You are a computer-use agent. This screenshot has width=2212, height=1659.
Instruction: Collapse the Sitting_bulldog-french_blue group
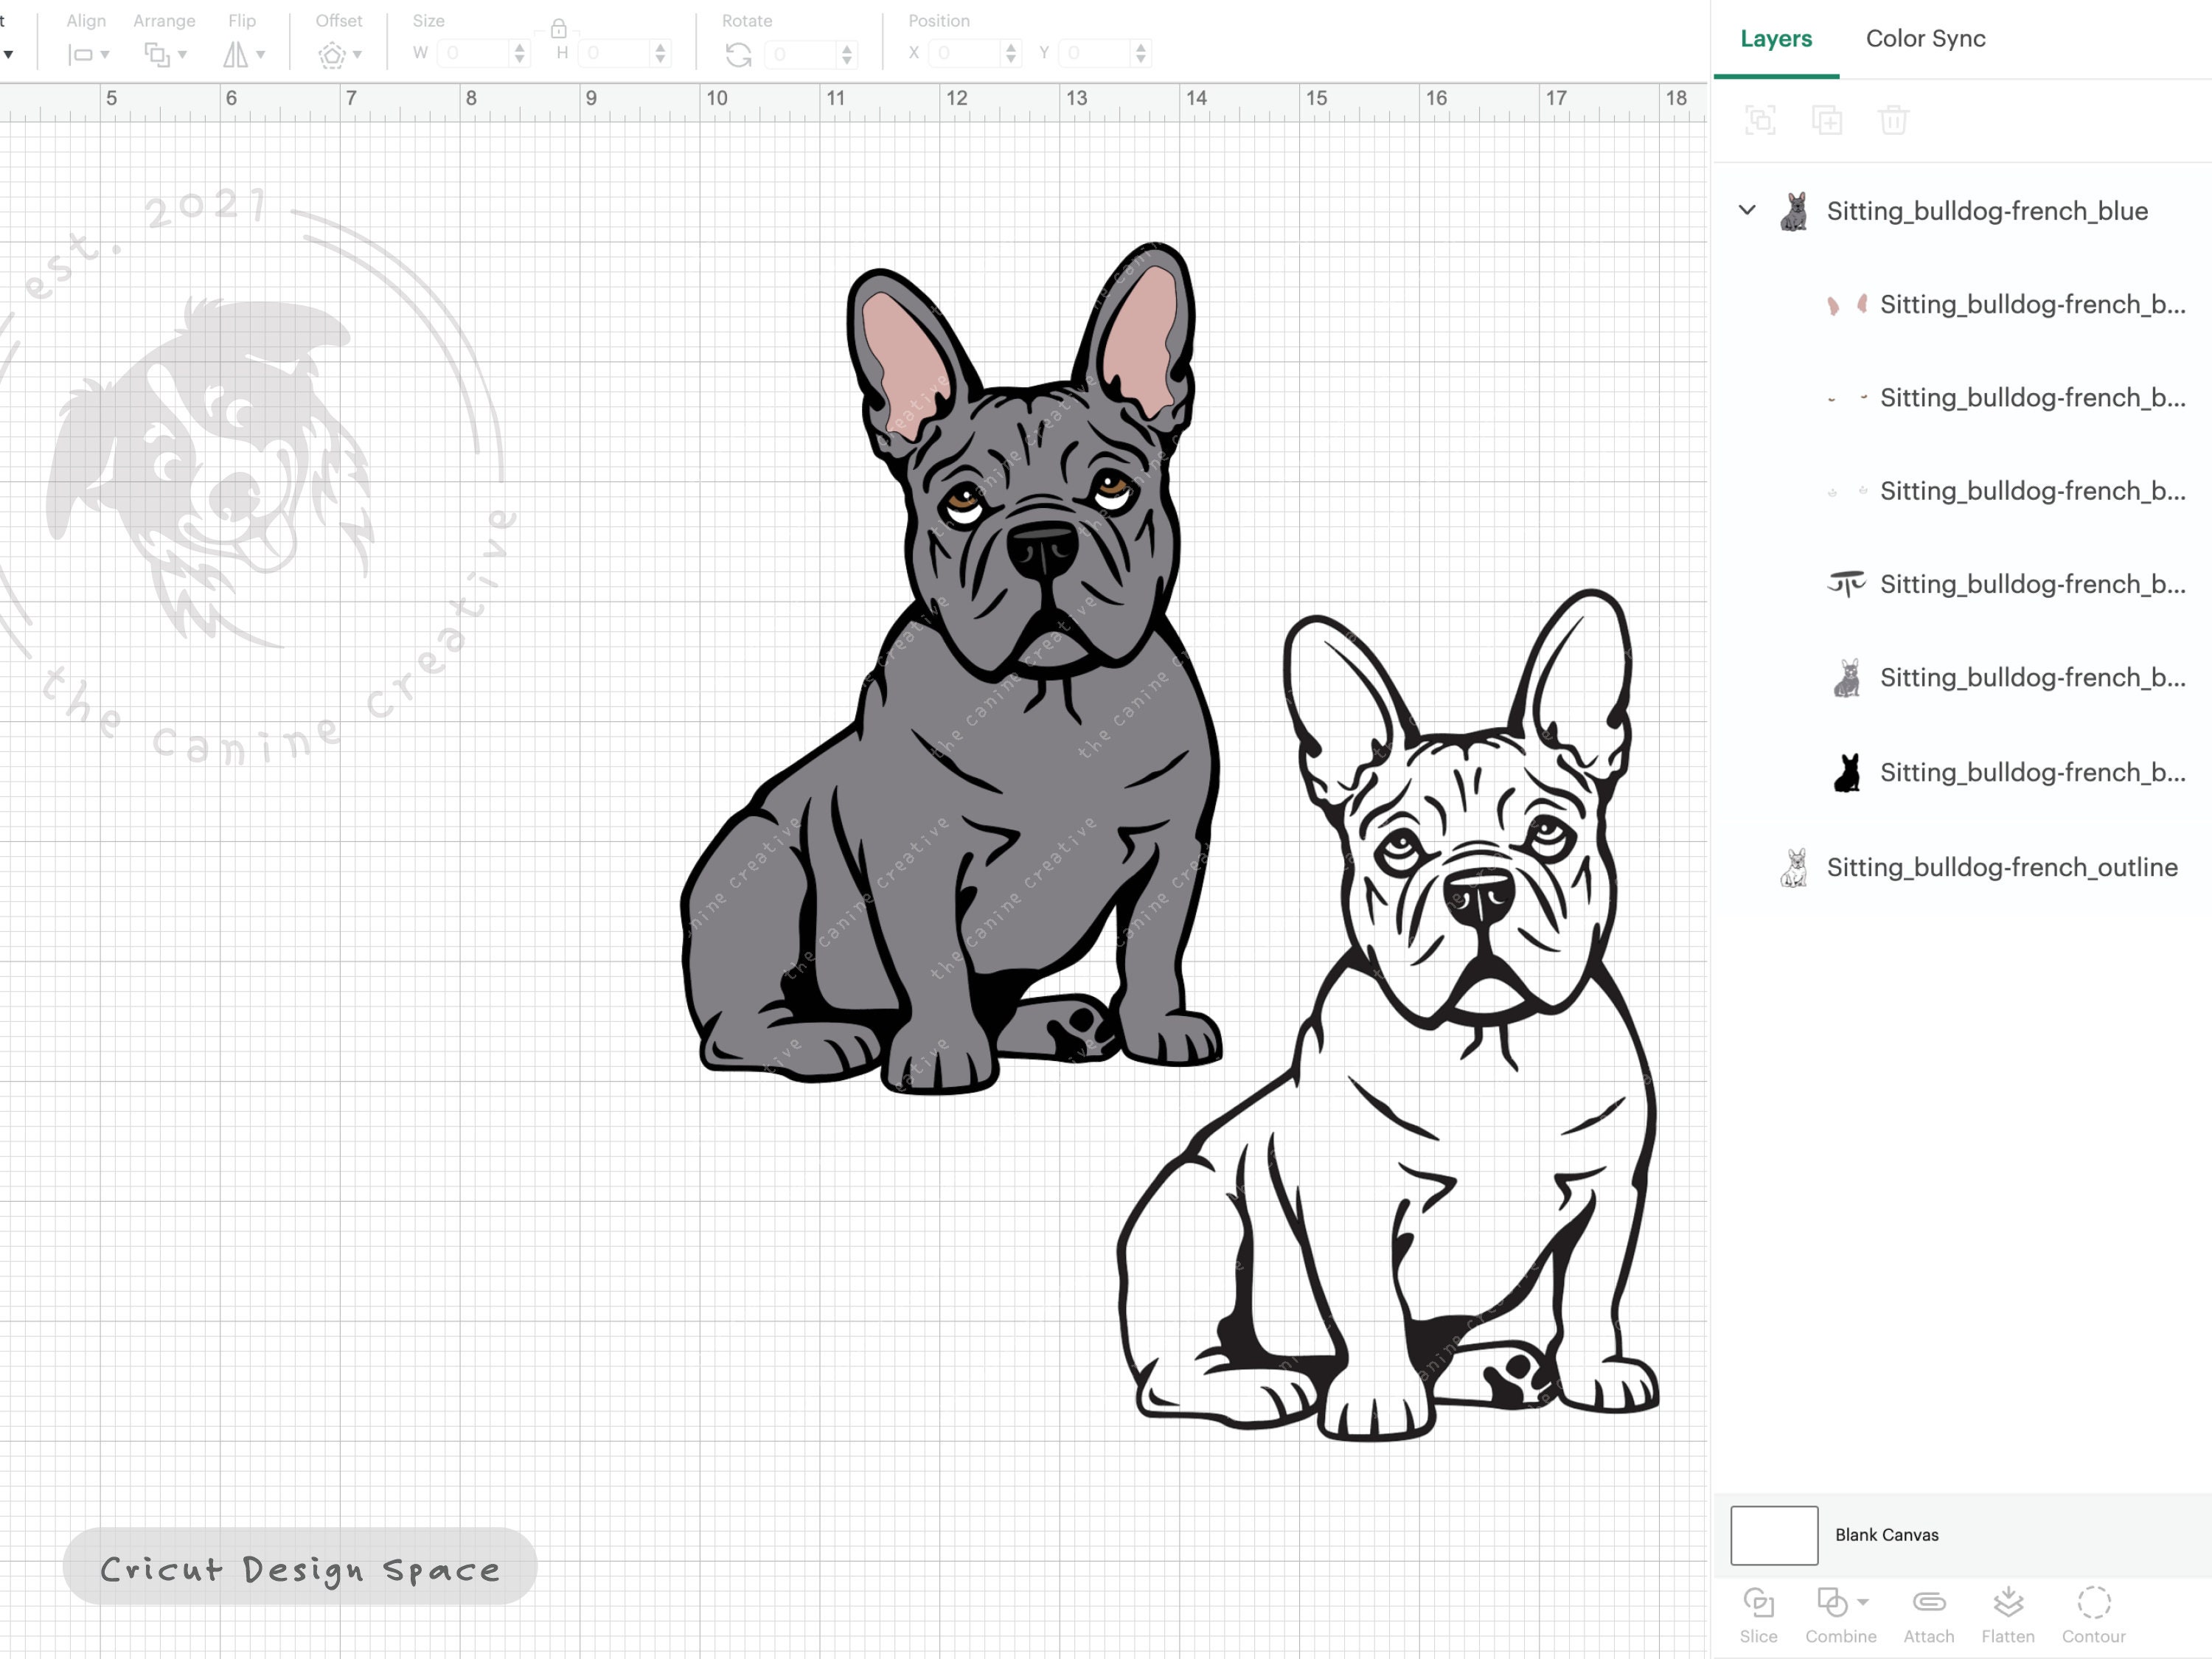pyautogui.click(x=1747, y=211)
